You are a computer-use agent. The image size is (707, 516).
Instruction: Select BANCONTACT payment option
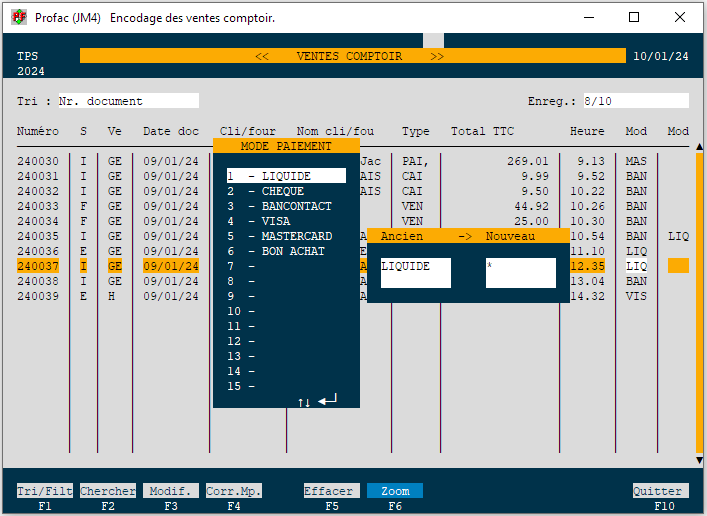[x=295, y=206]
